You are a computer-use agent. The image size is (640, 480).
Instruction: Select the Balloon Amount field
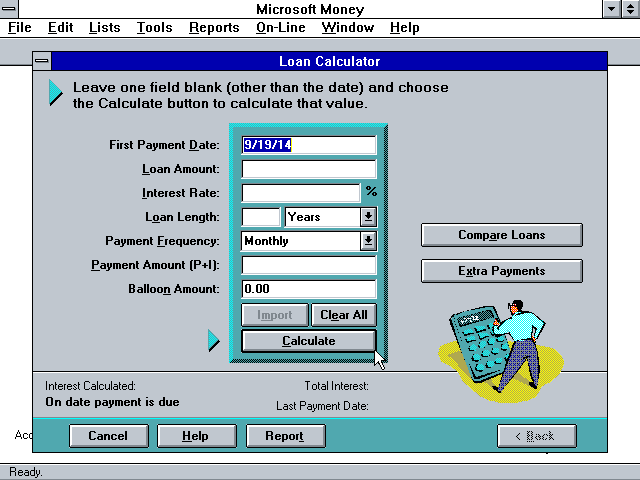point(309,289)
